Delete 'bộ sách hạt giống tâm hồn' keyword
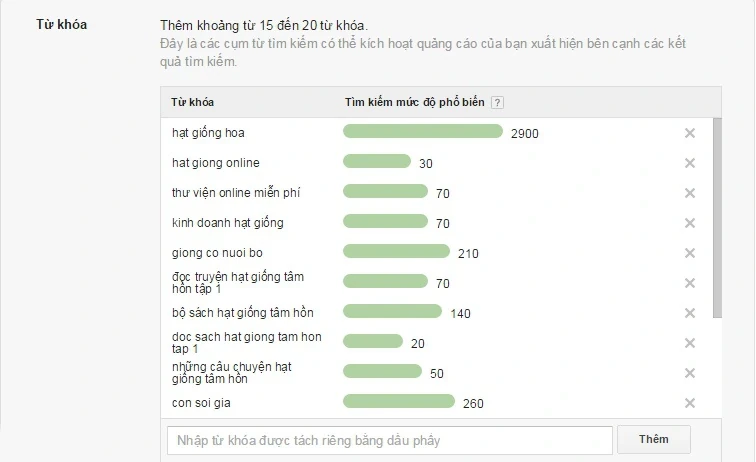 pos(689,313)
